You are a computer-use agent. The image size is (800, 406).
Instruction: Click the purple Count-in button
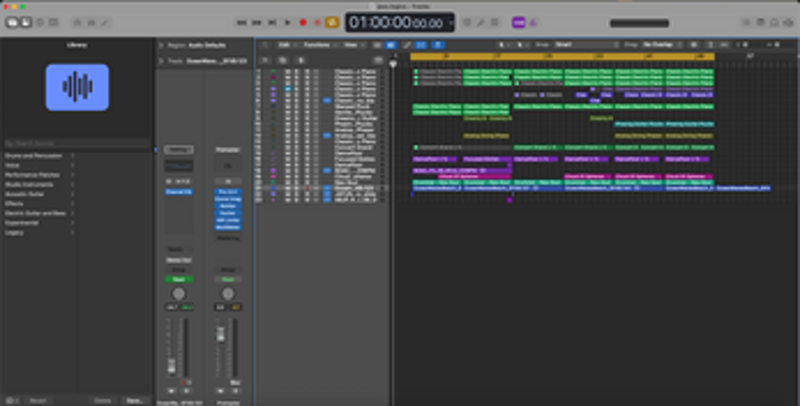[518, 22]
